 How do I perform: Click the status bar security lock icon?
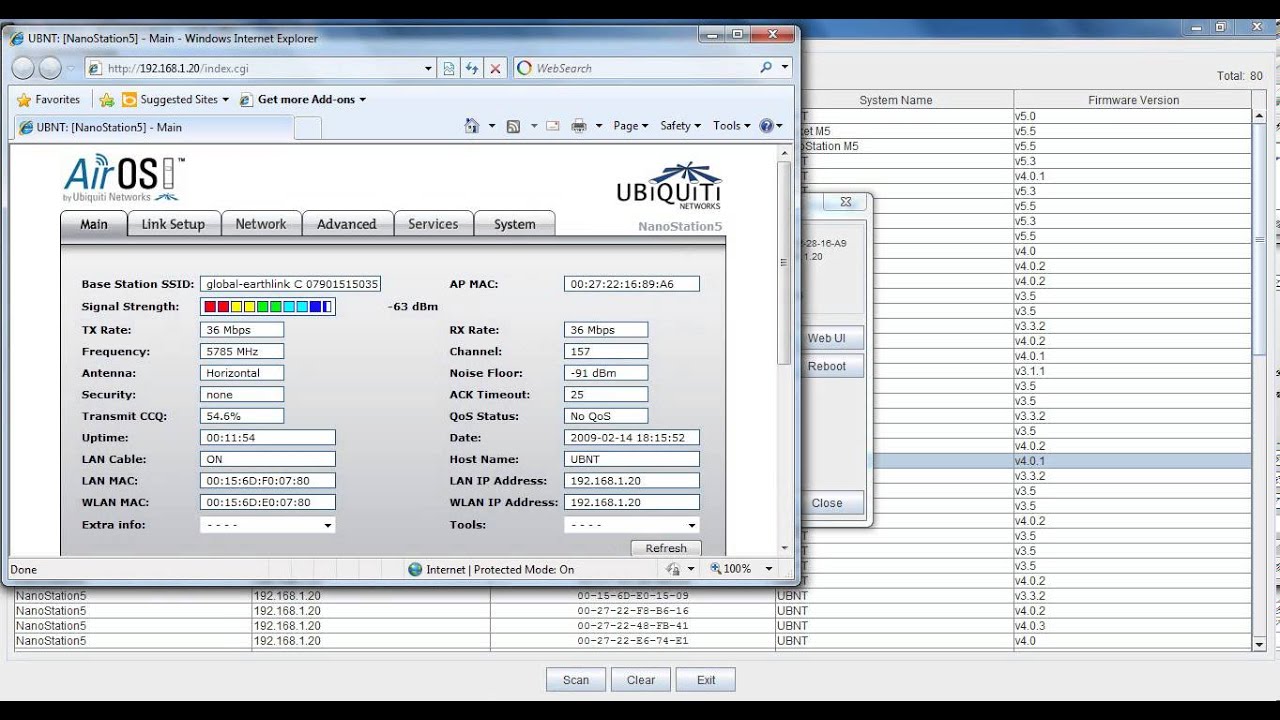[x=673, y=569]
